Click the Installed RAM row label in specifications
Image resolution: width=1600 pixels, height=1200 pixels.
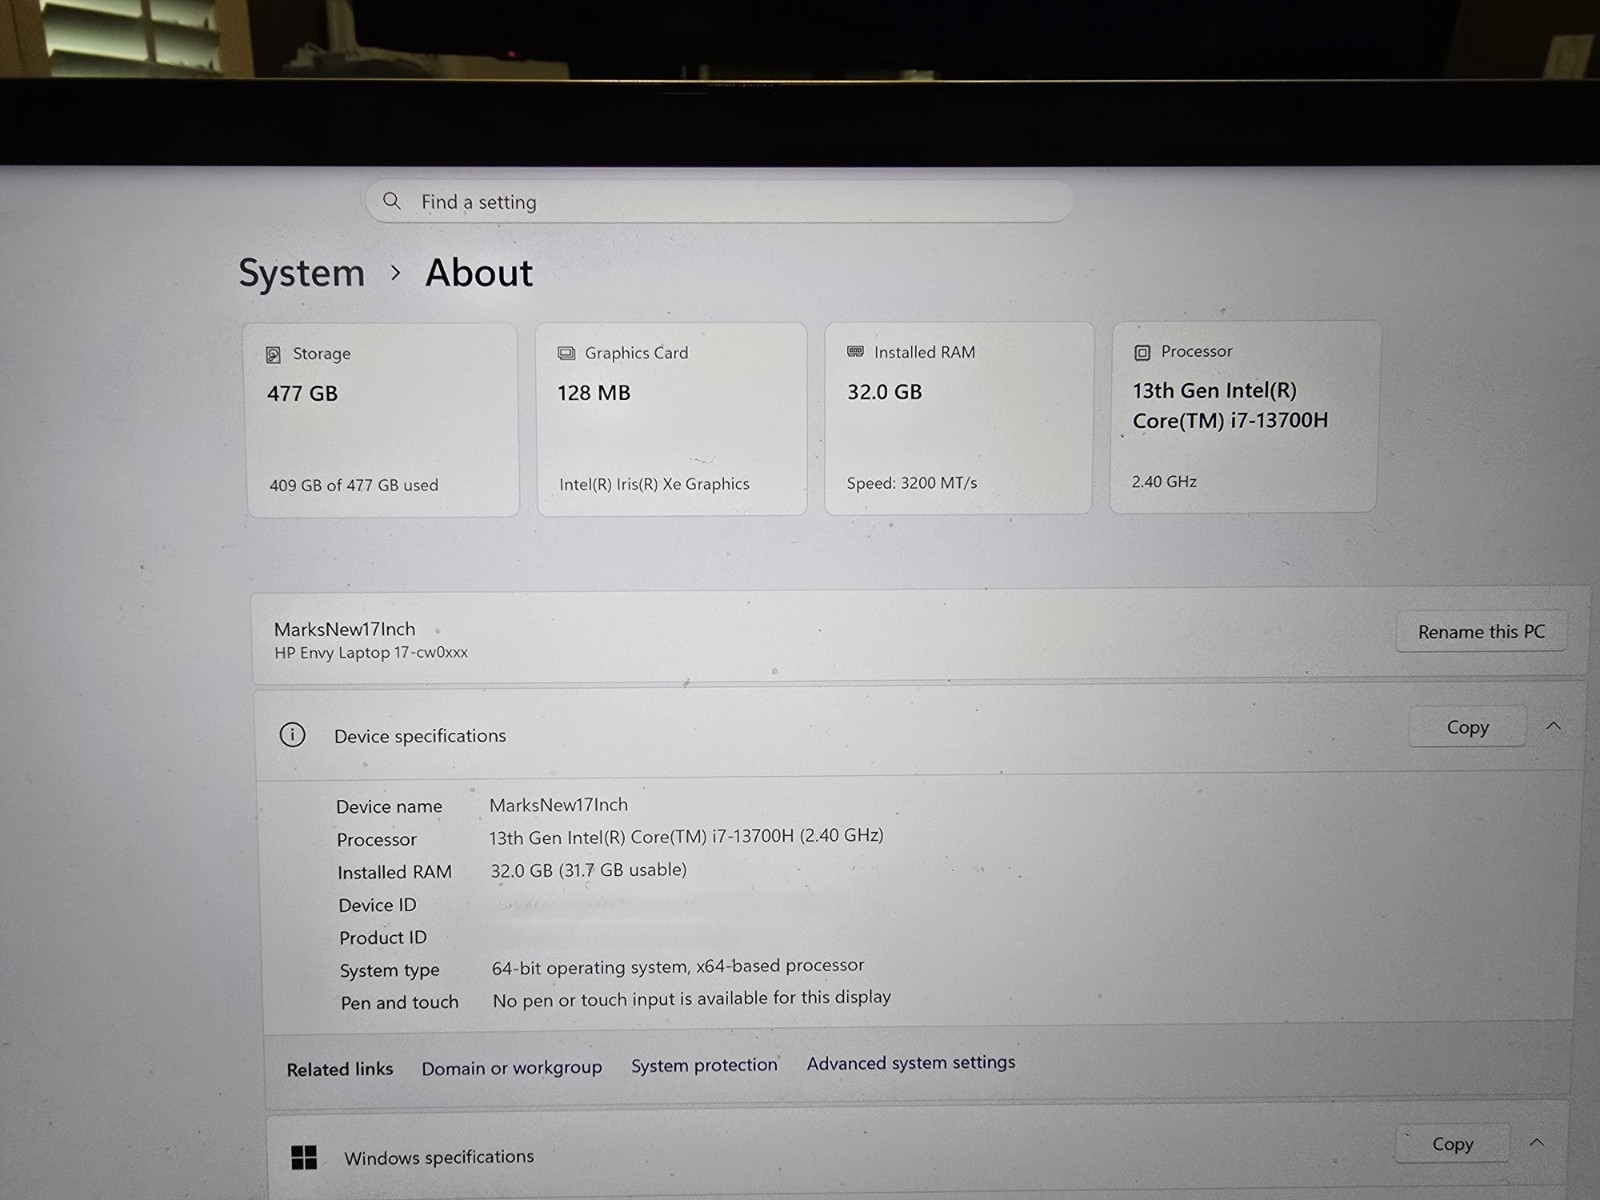pyautogui.click(x=394, y=872)
